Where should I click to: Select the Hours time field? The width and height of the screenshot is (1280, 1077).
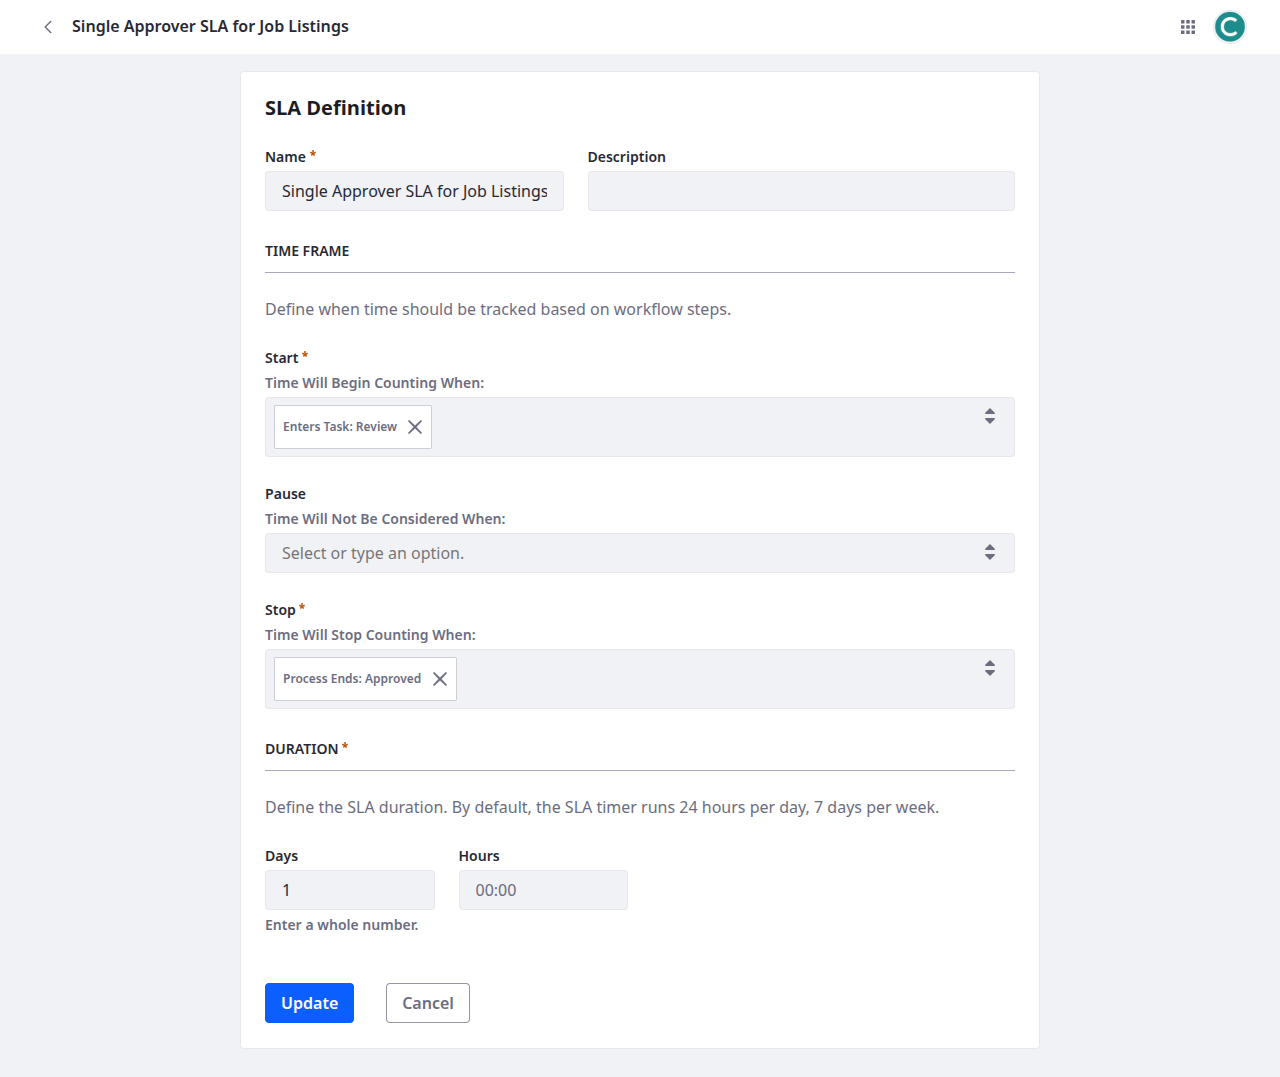pyautogui.click(x=542, y=890)
